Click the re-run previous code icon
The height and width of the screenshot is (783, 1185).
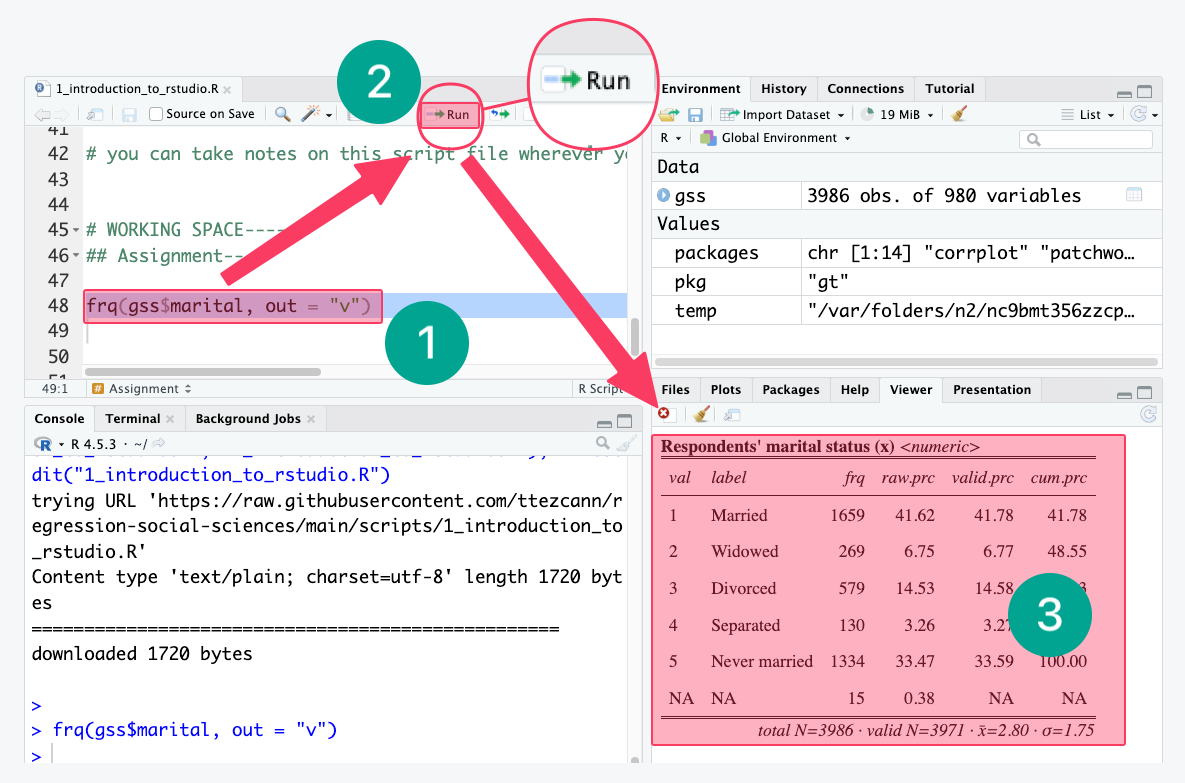pos(500,114)
